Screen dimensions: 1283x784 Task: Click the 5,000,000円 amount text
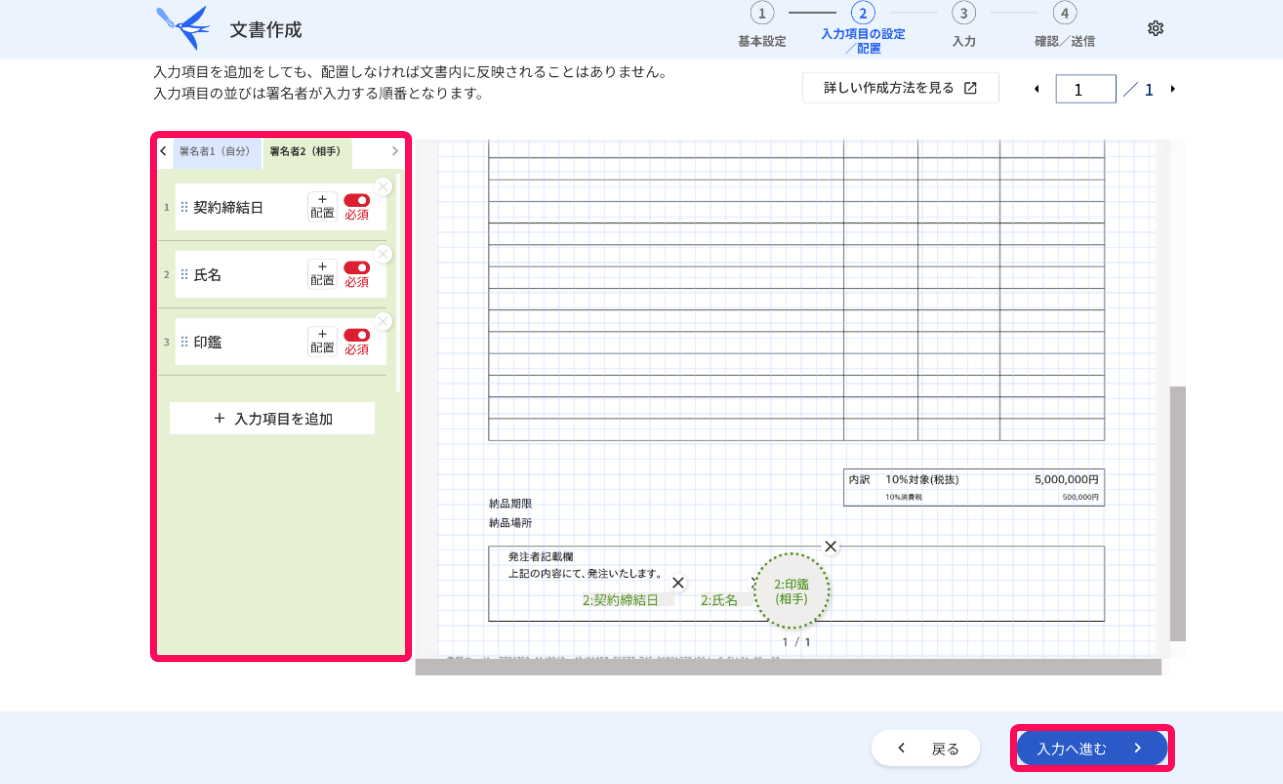point(1066,479)
